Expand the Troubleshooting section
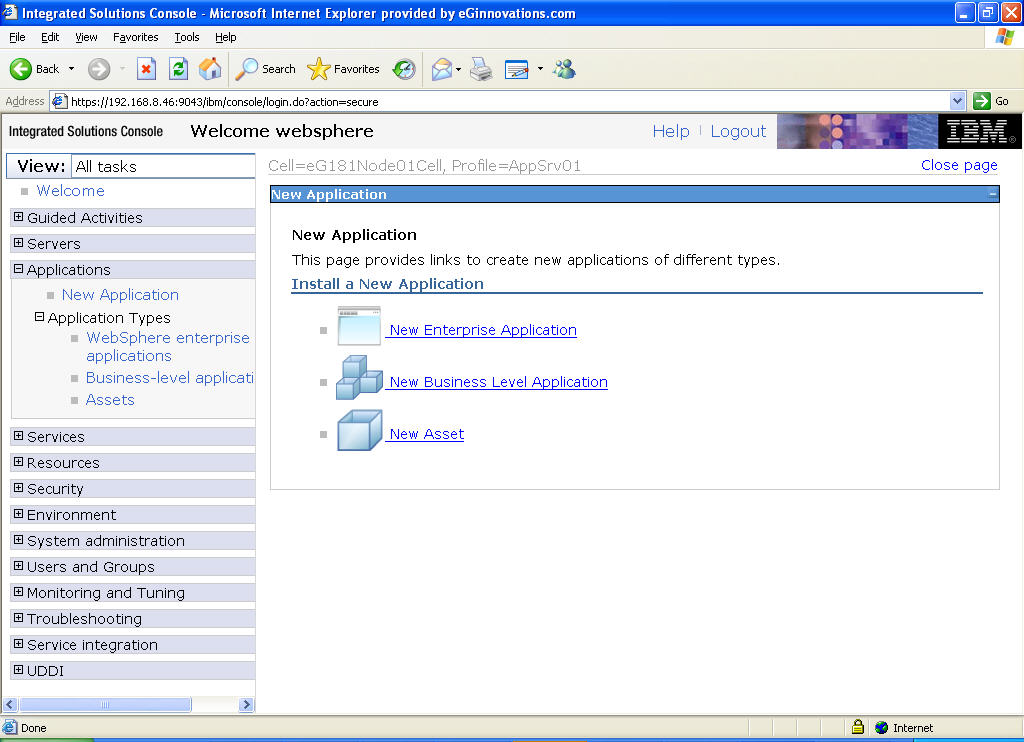The width and height of the screenshot is (1024, 742). pyautogui.click(x=19, y=618)
